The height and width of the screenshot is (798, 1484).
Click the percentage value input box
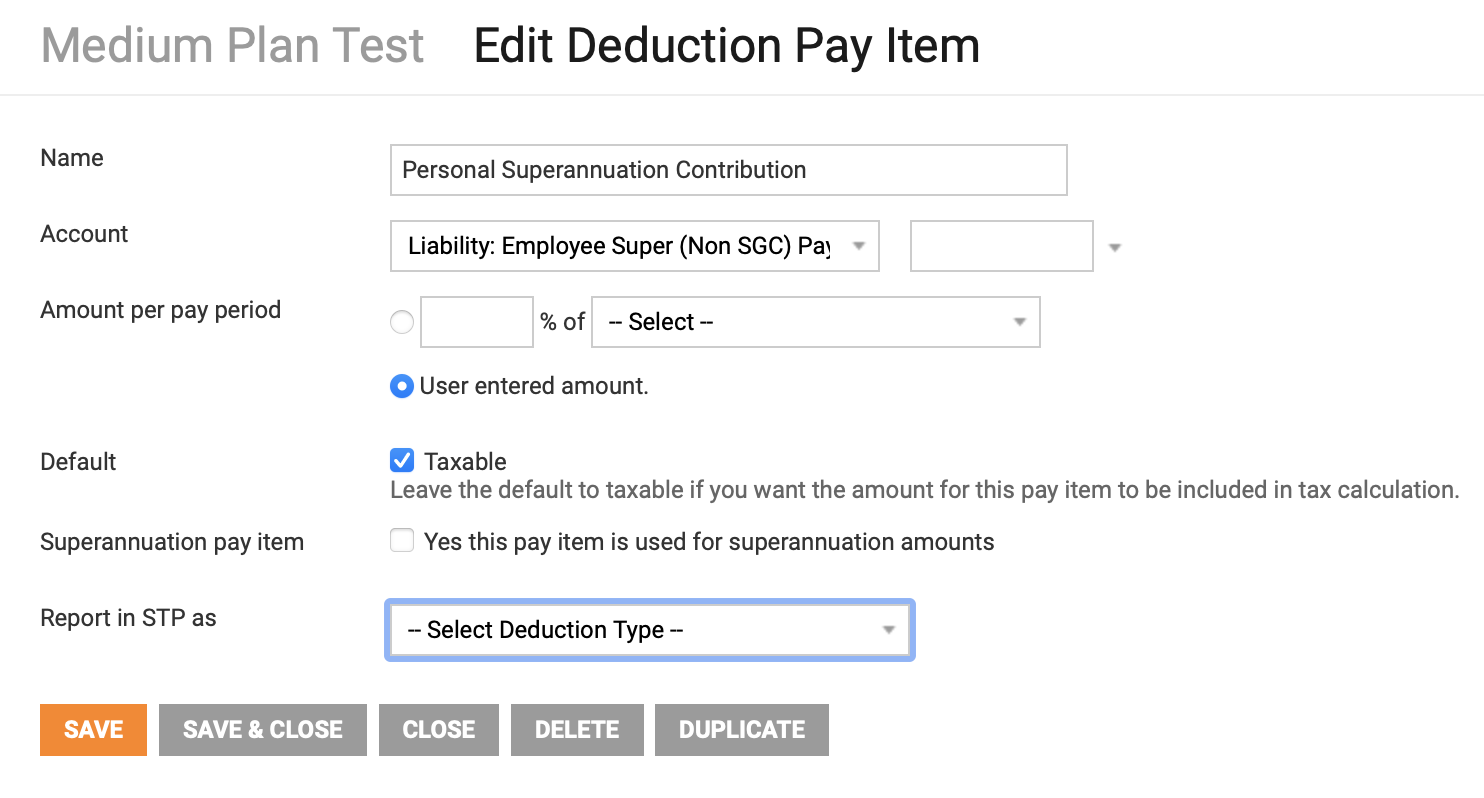tap(476, 321)
